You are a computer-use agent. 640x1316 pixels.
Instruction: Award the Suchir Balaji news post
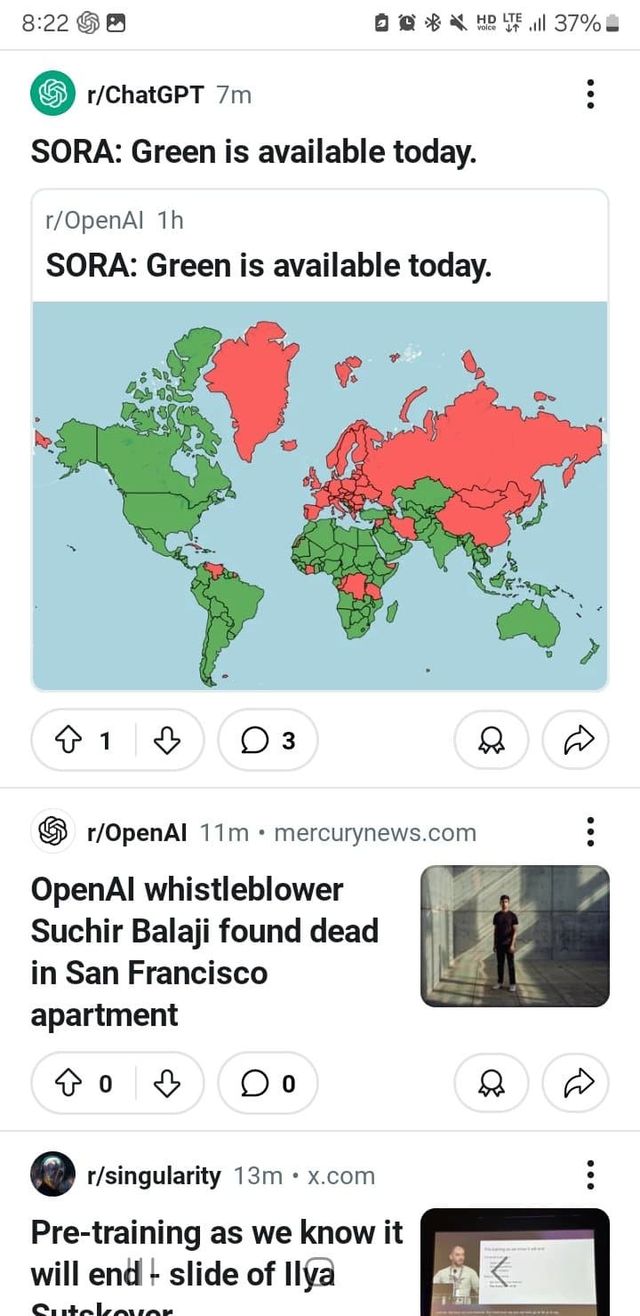(491, 1082)
